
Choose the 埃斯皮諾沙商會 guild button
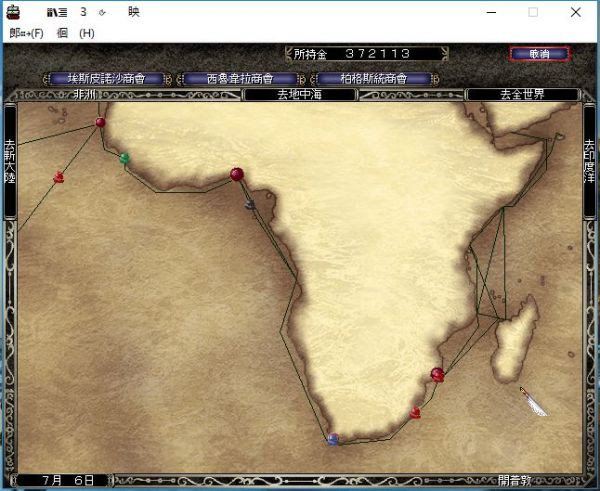[105, 78]
